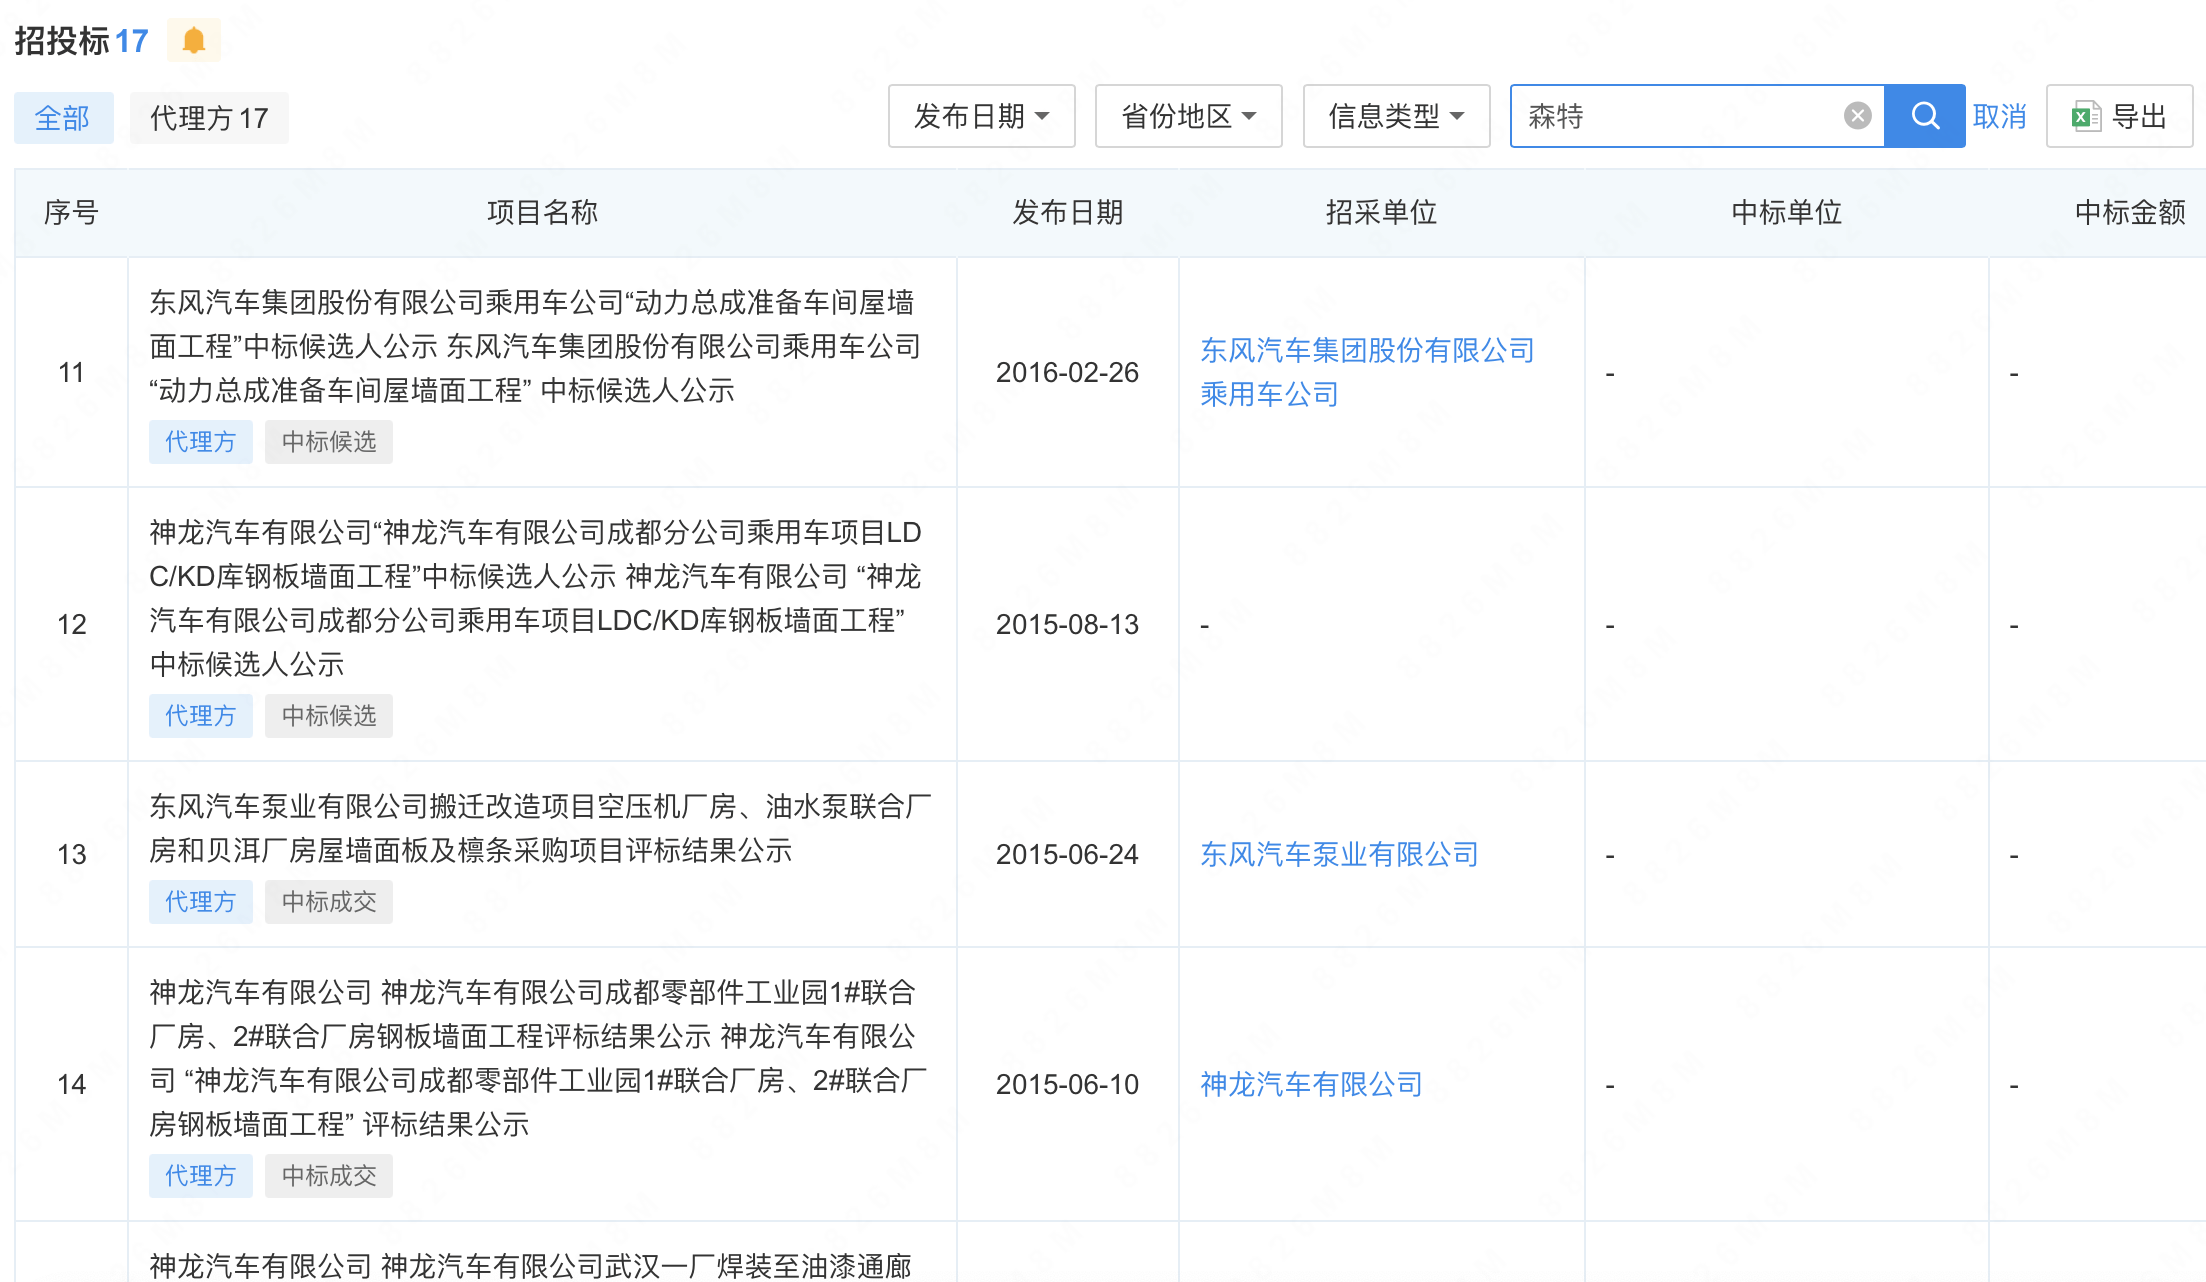The width and height of the screenshot is (2206, 1282).
Task: Clear the search field with X icon
Action: [x=1857, y=117]
